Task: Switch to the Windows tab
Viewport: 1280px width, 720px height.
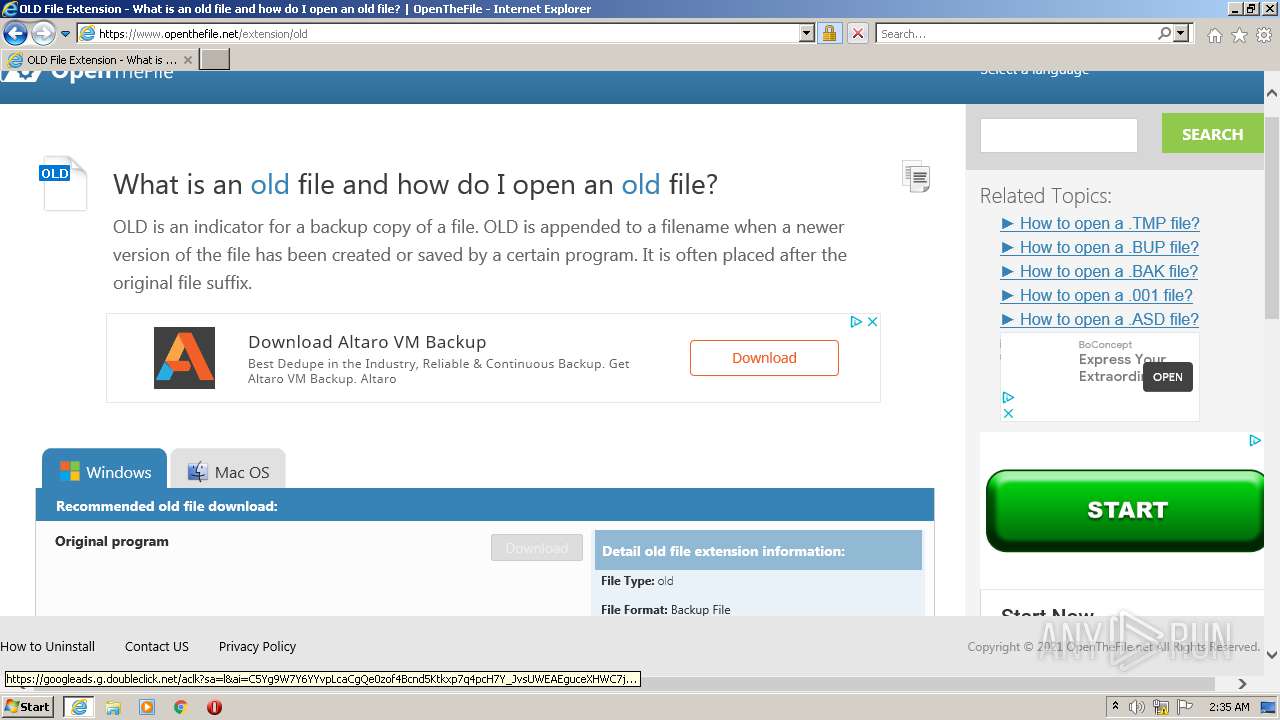Action: pos(105,471)
